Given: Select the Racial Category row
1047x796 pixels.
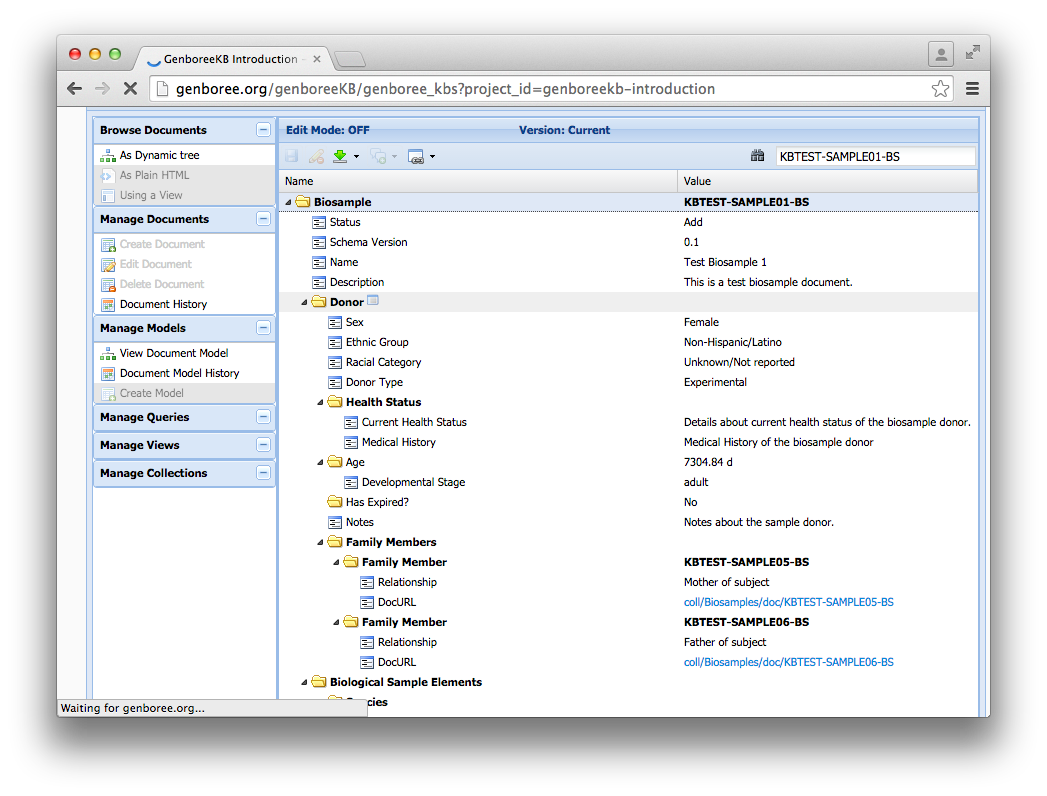Looking at the screenshot, I should pyautogui.click(x=628, y=362).
